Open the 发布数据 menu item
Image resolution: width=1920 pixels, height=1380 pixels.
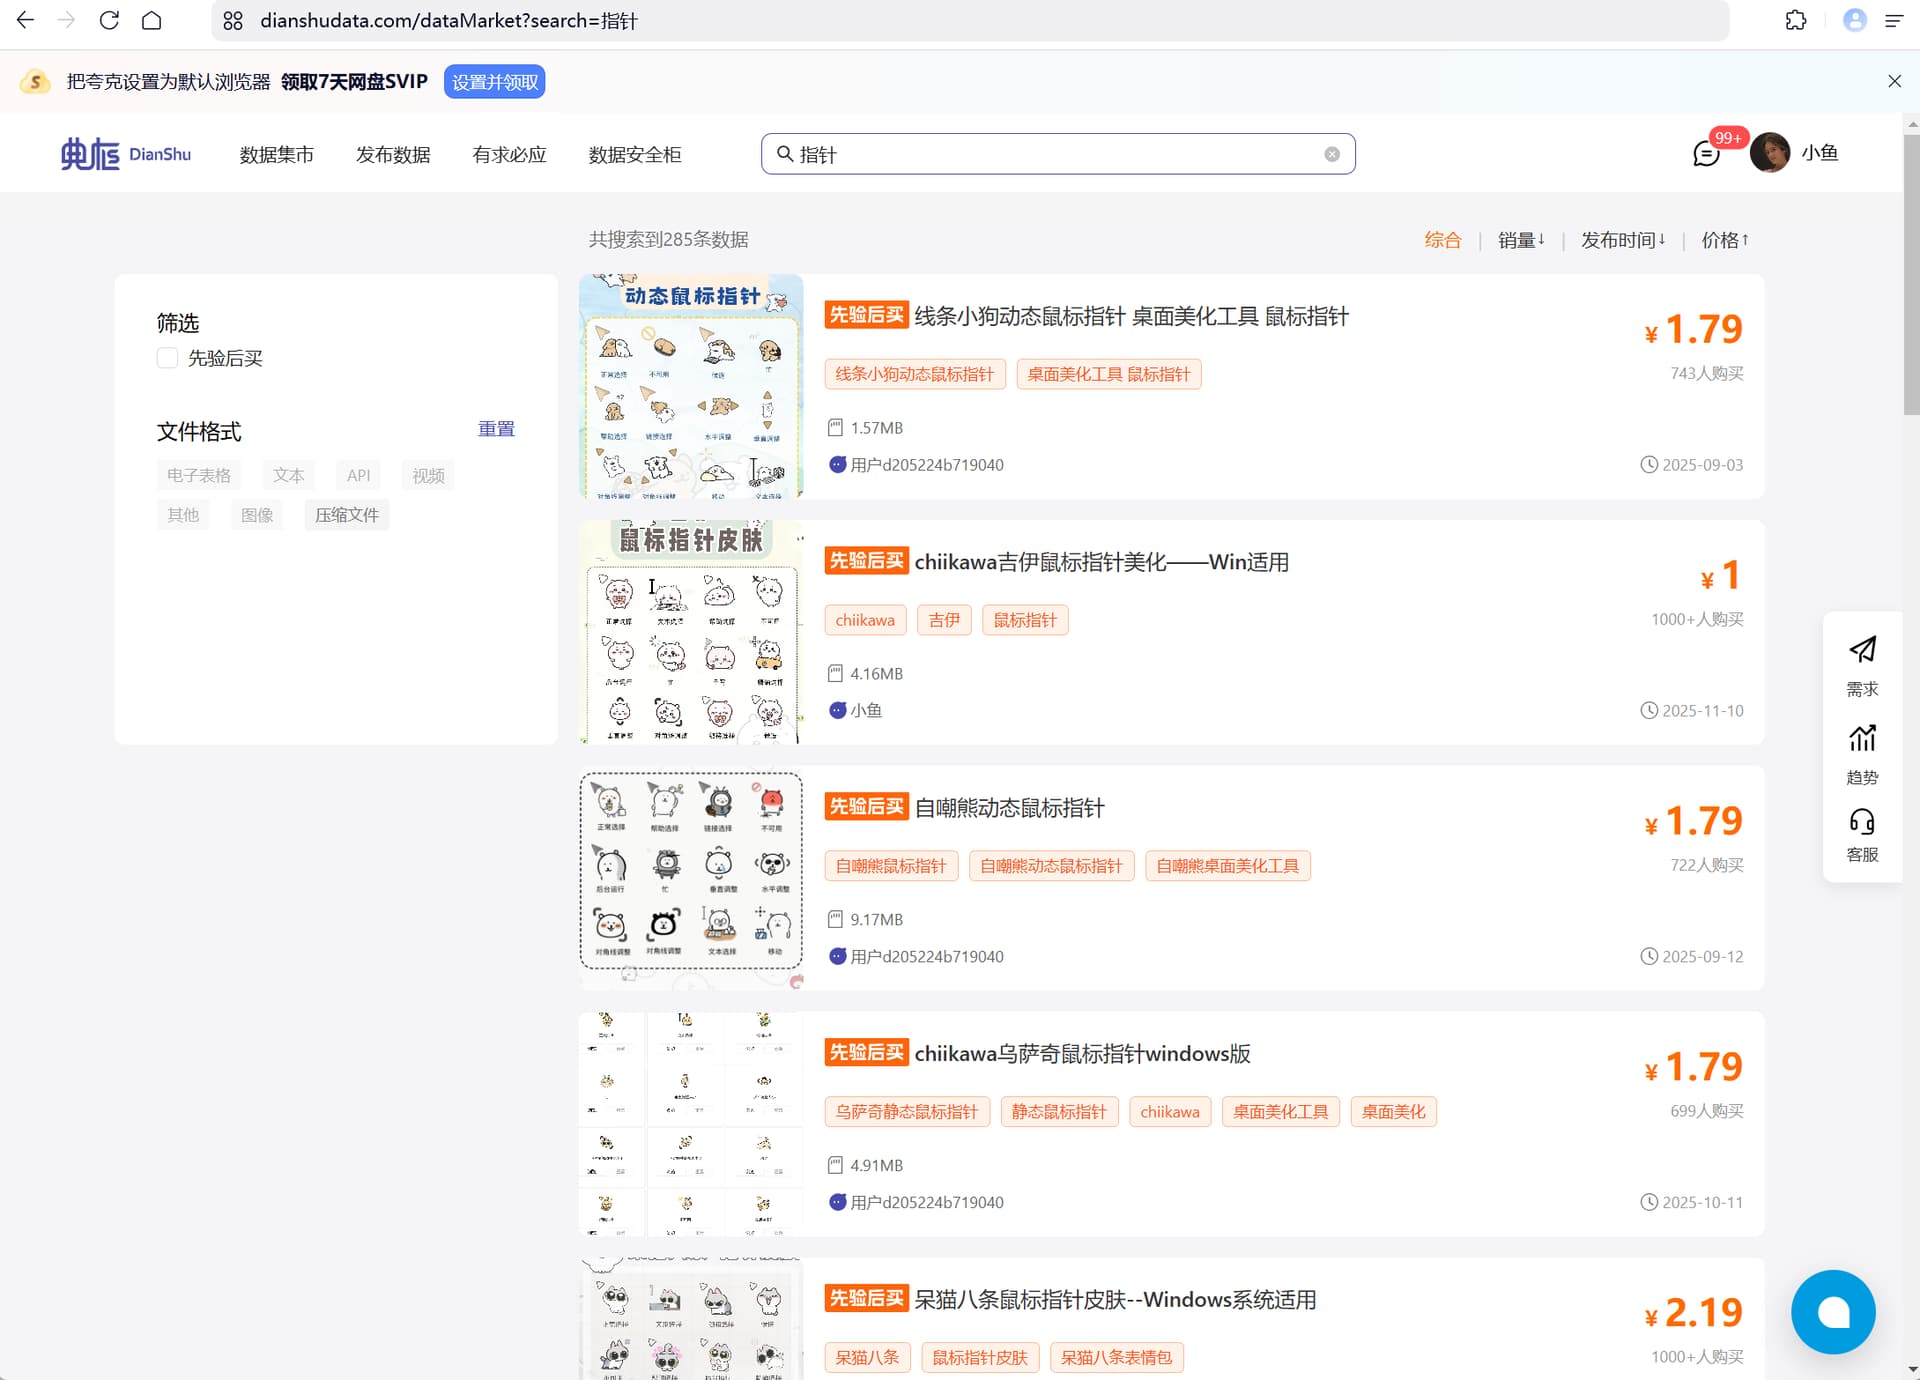click(x=393, y=155)
